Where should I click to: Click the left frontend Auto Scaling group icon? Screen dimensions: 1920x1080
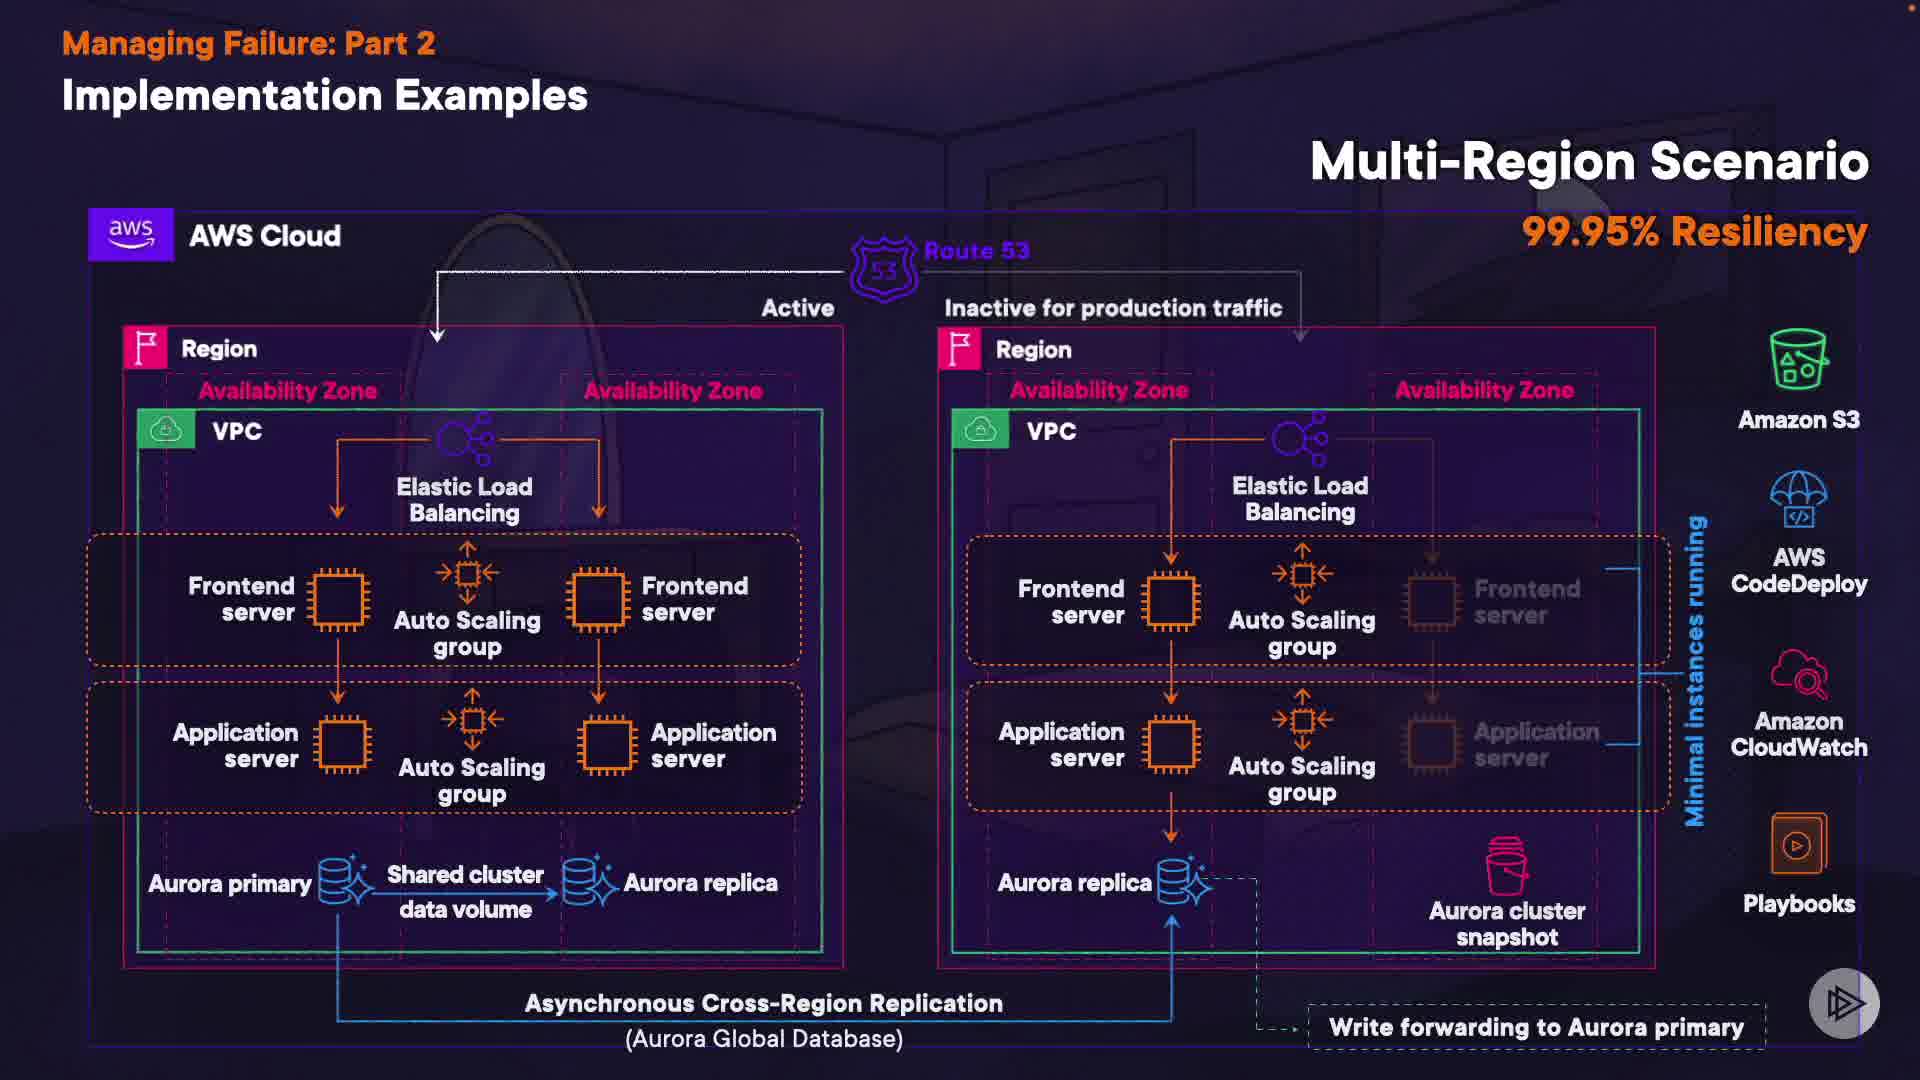[x=467, y=573]
